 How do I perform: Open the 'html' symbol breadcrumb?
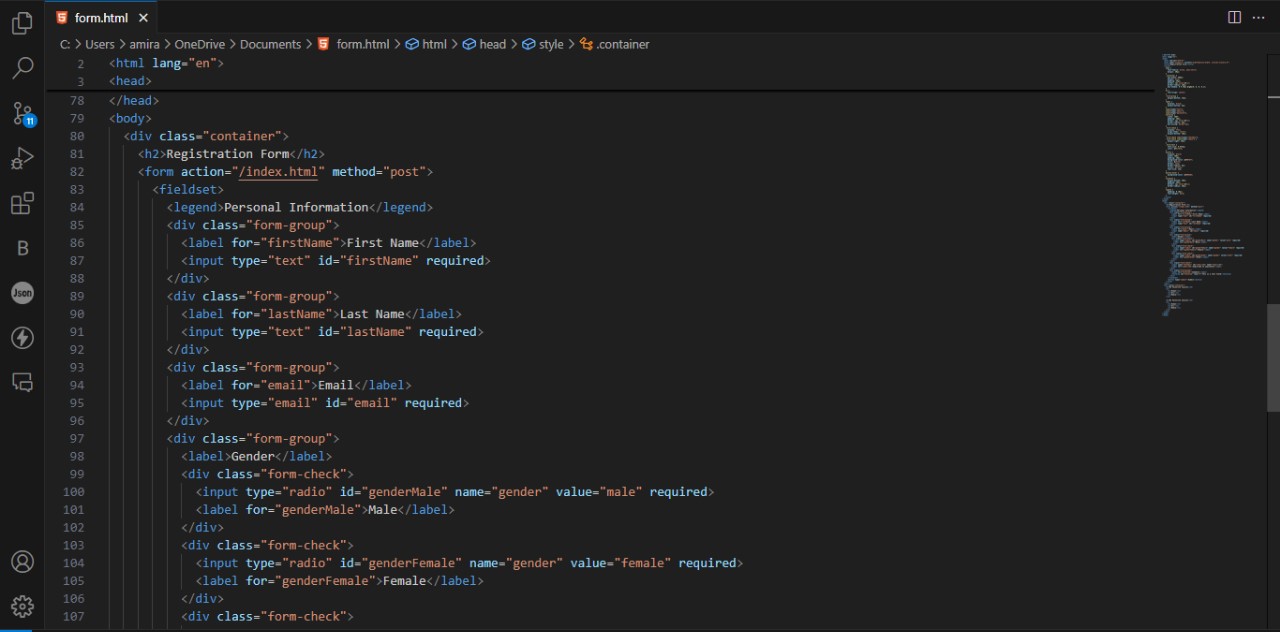427,44
